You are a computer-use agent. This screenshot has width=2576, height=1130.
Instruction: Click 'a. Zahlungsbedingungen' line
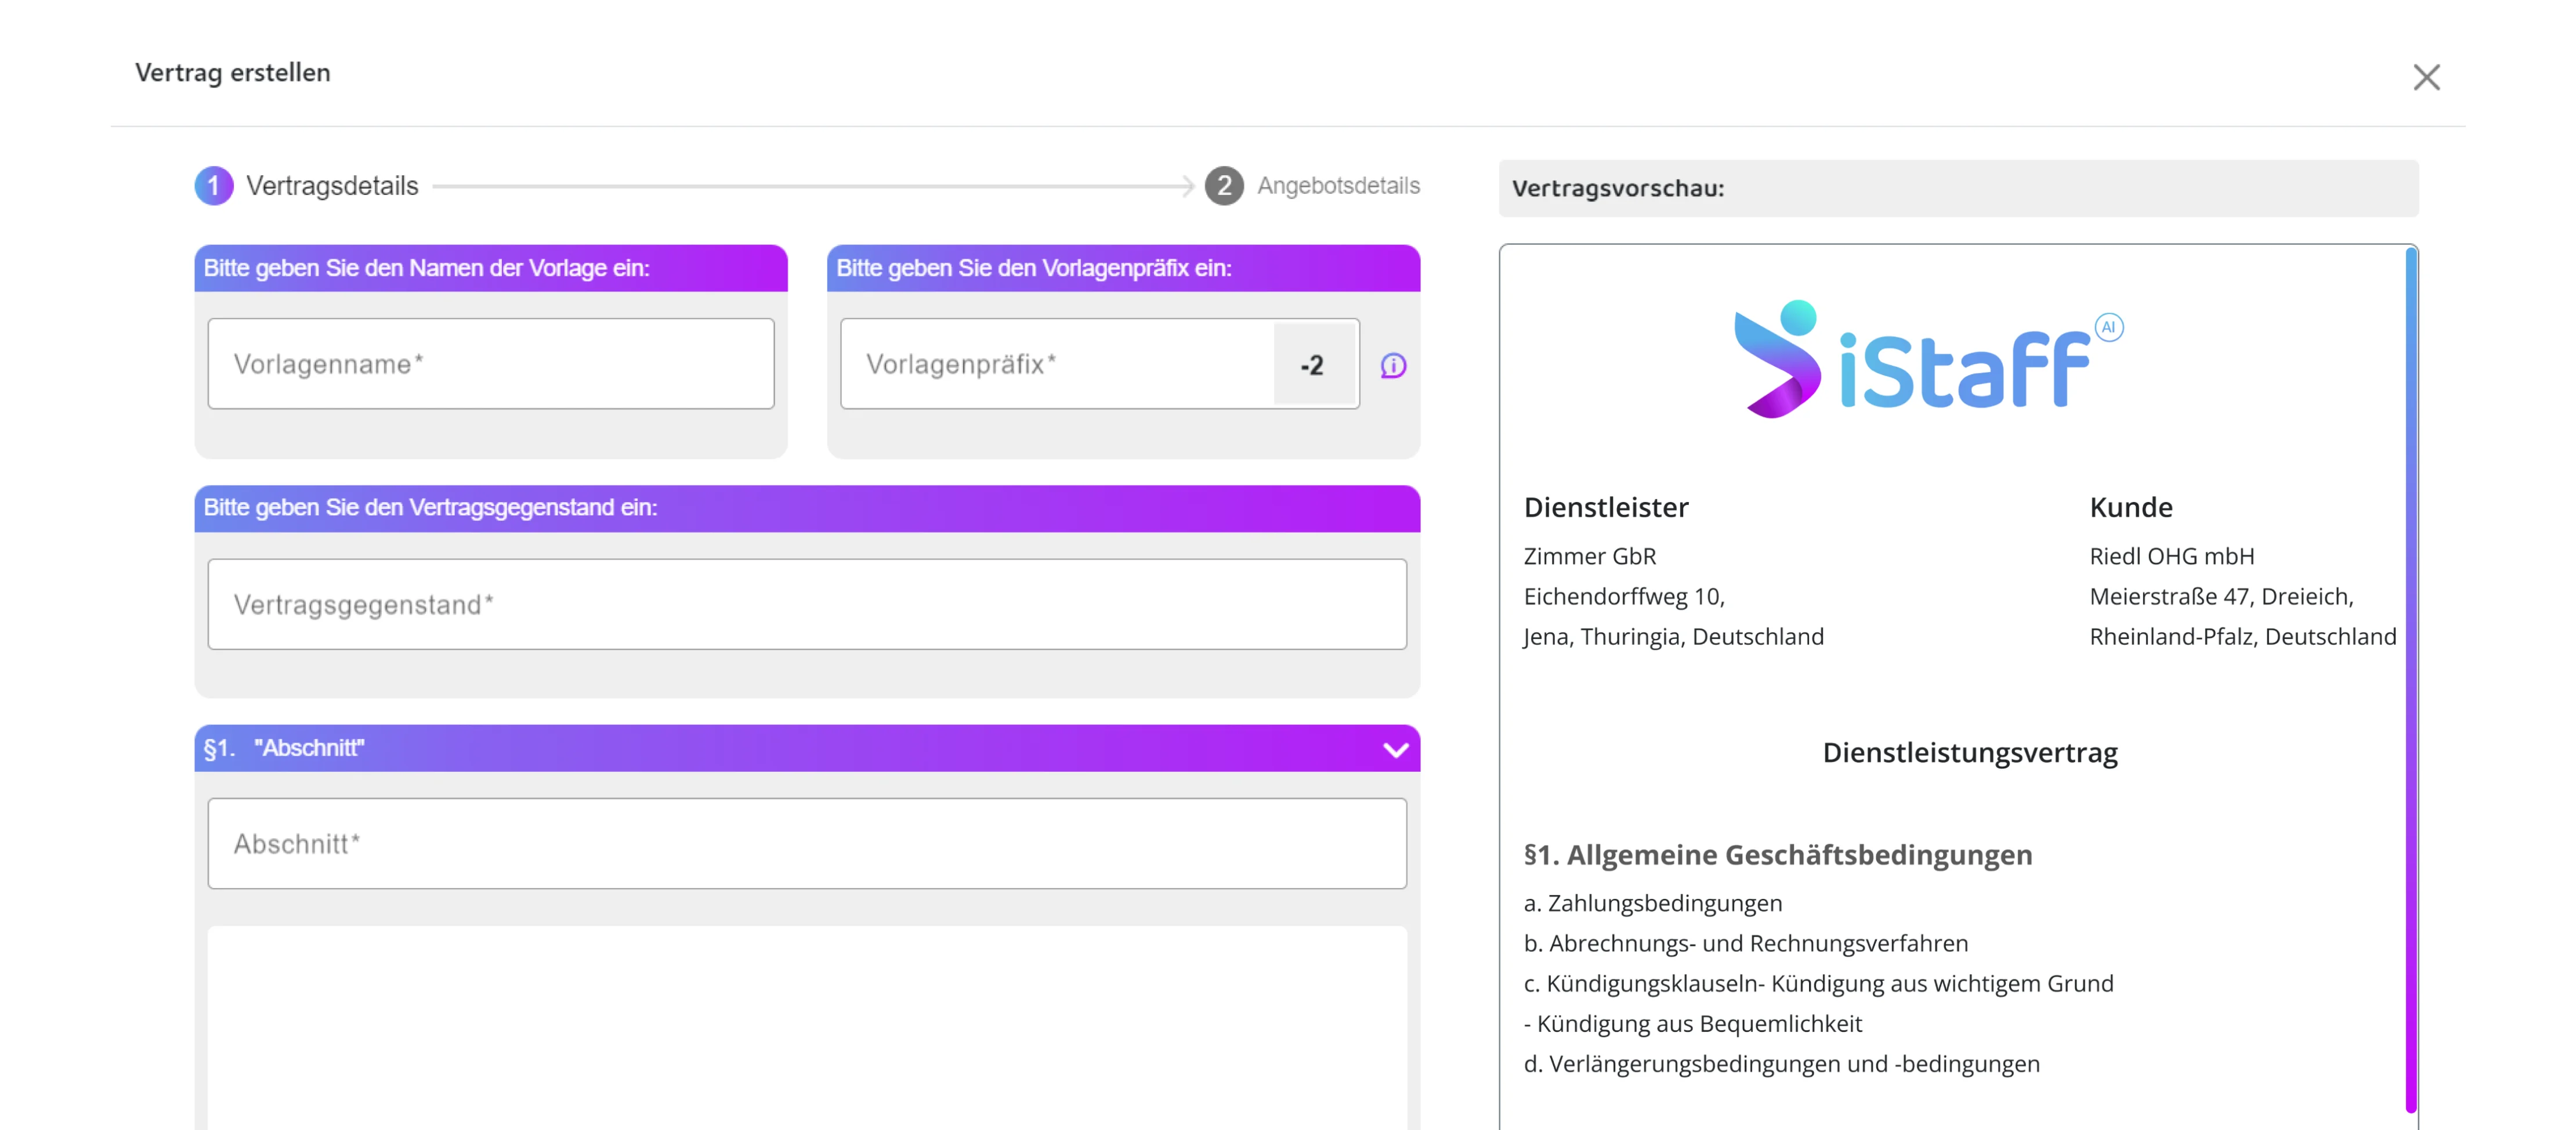point(1653,903)
